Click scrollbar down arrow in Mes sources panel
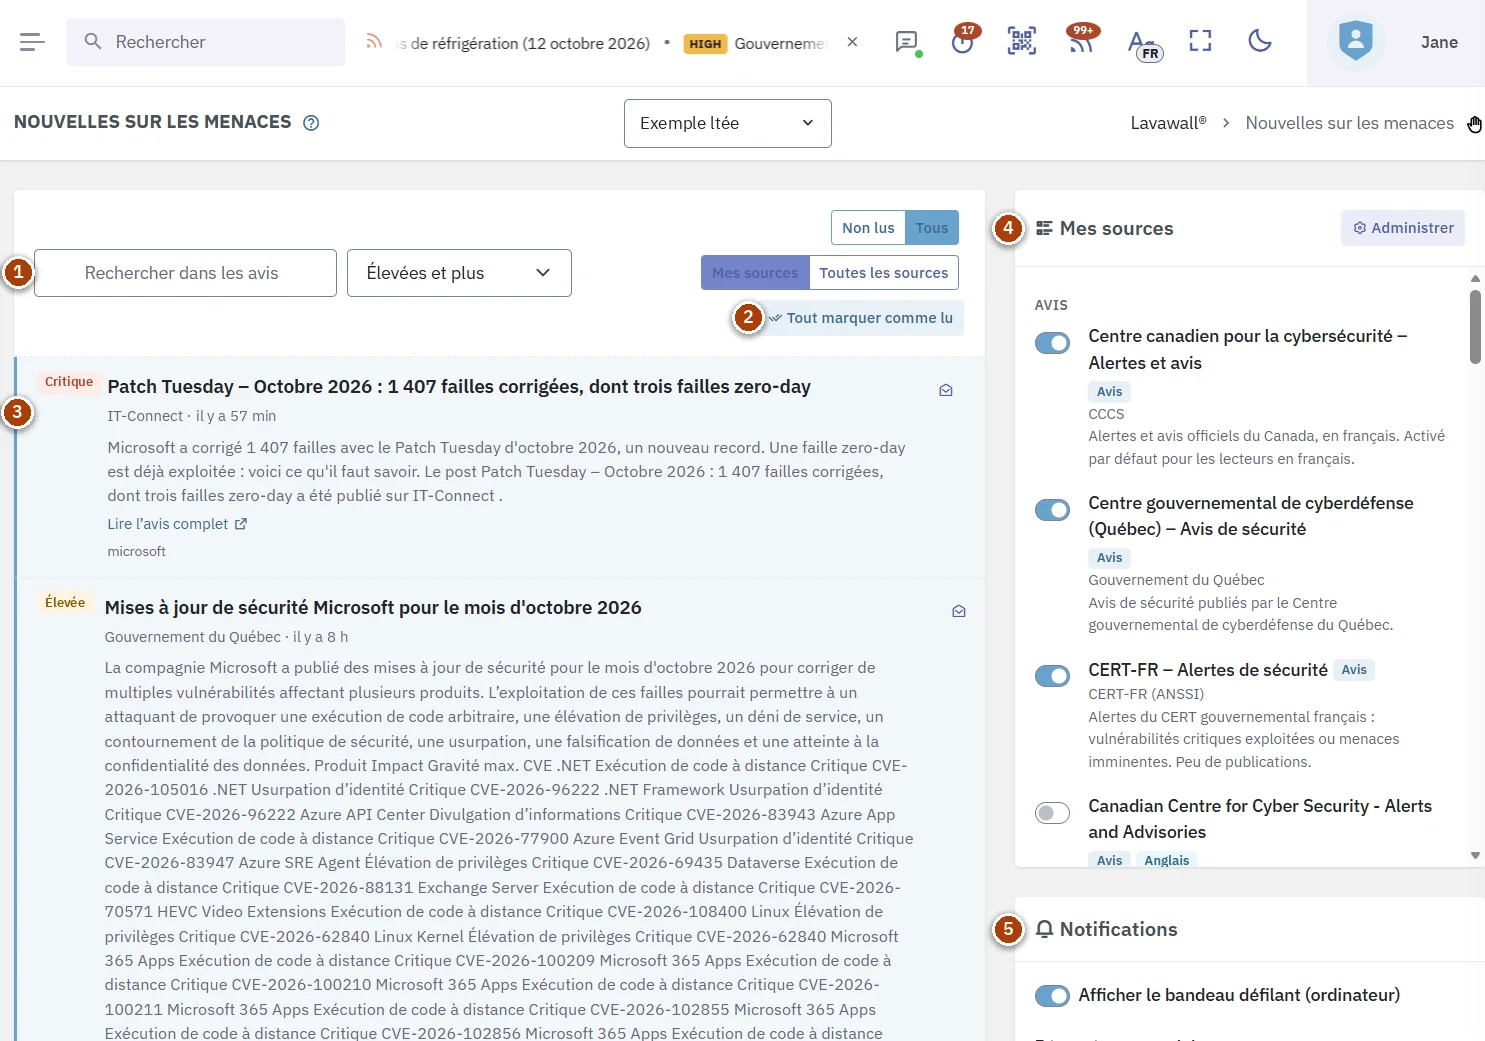Viewport: 1485px width, 1041px height. (1475, 856)
